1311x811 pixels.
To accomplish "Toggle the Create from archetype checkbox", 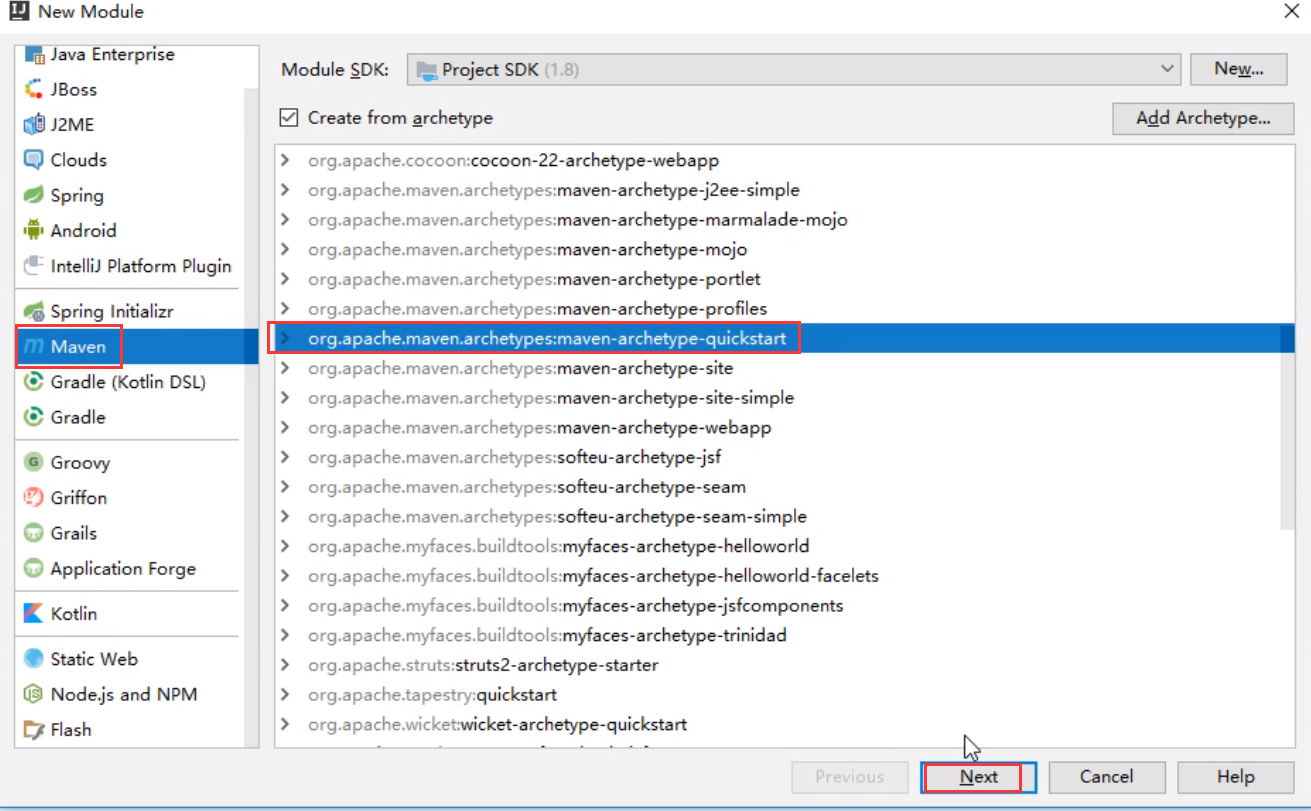I will (x=289, y=118).
